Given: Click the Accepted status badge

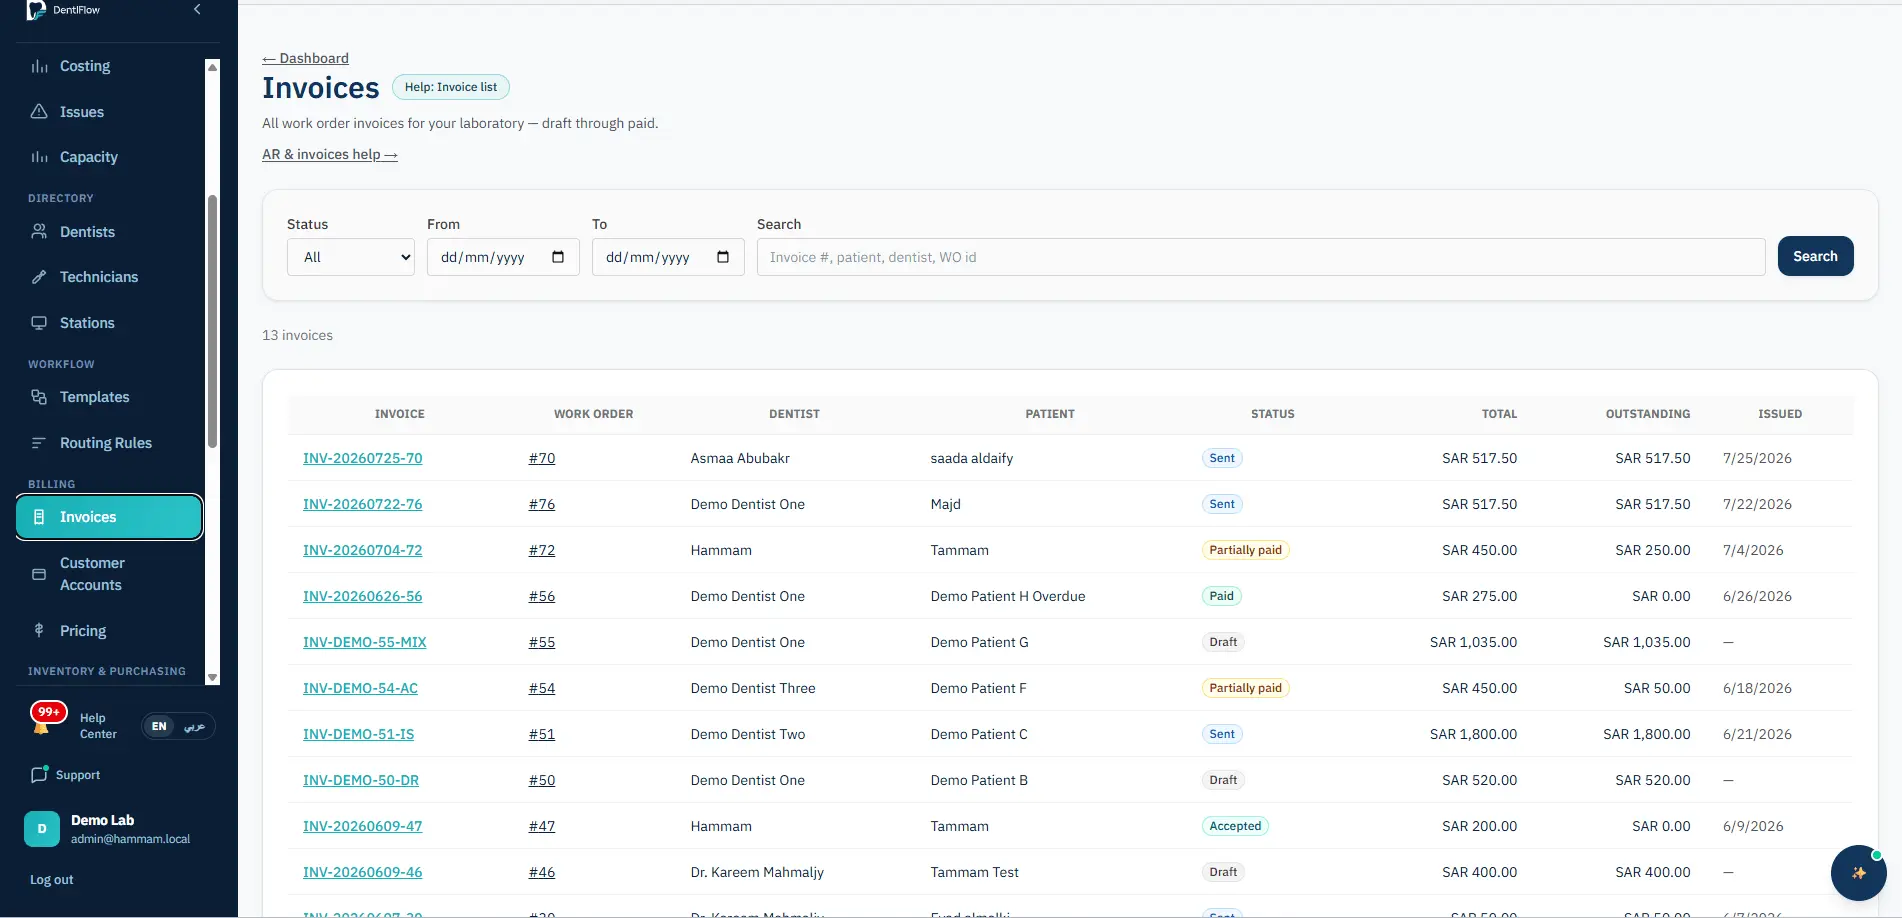Looking at the screenshot, I should [1235, 826].
